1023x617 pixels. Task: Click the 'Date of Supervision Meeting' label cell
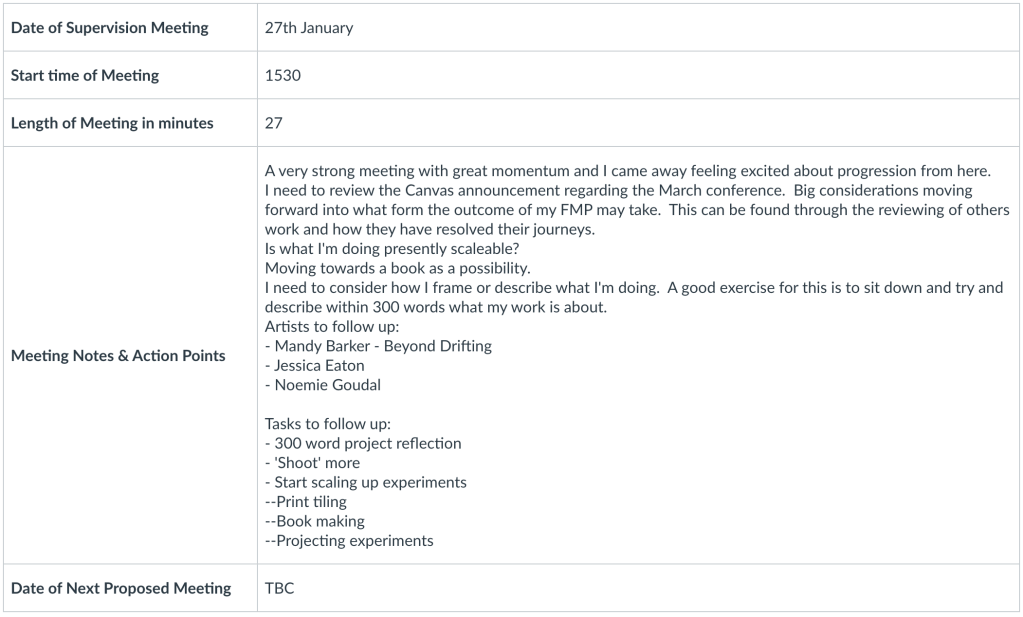coord(110,28)
